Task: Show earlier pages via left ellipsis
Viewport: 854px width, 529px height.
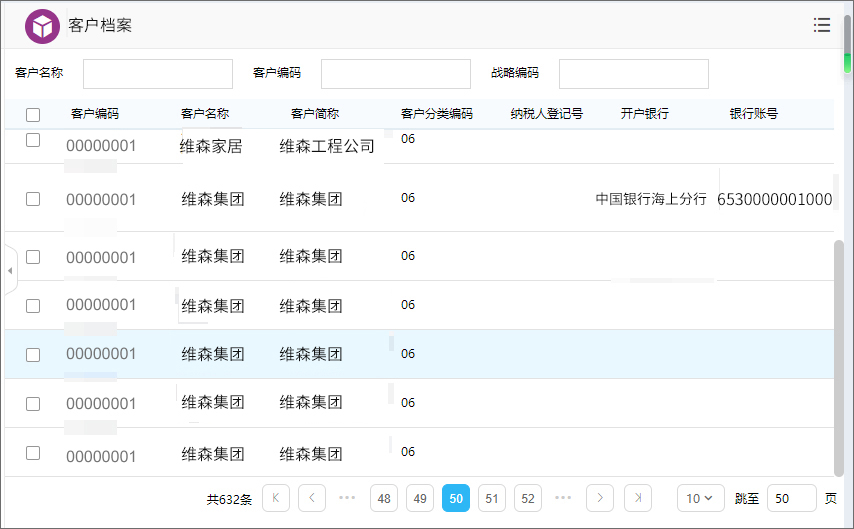Action: point(347,498)
